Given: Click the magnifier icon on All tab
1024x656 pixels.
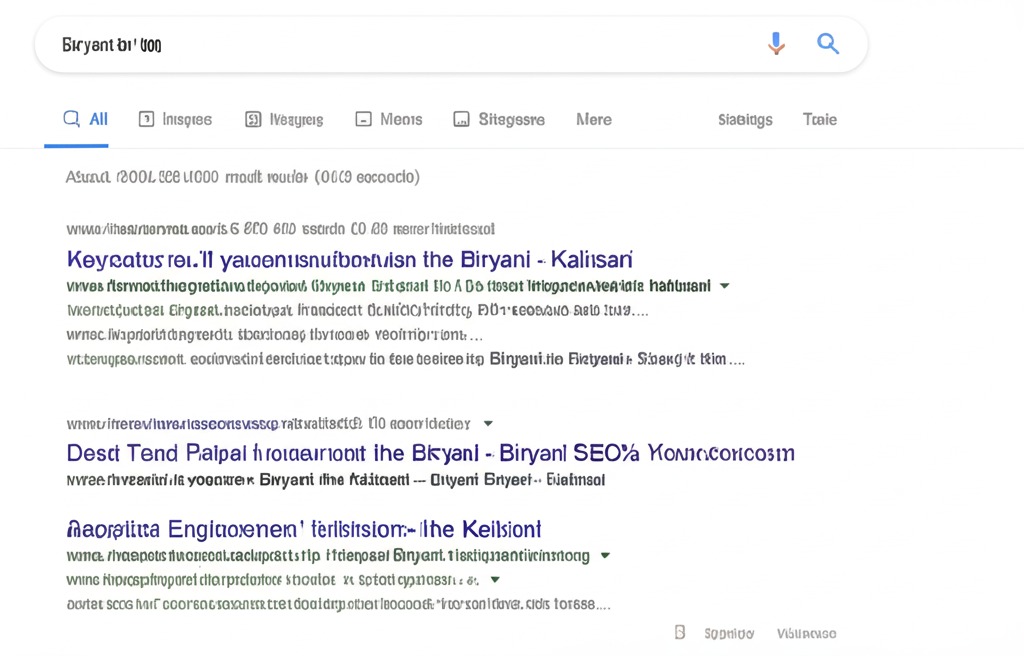Looking at the screenshot, I should point(72,119).
